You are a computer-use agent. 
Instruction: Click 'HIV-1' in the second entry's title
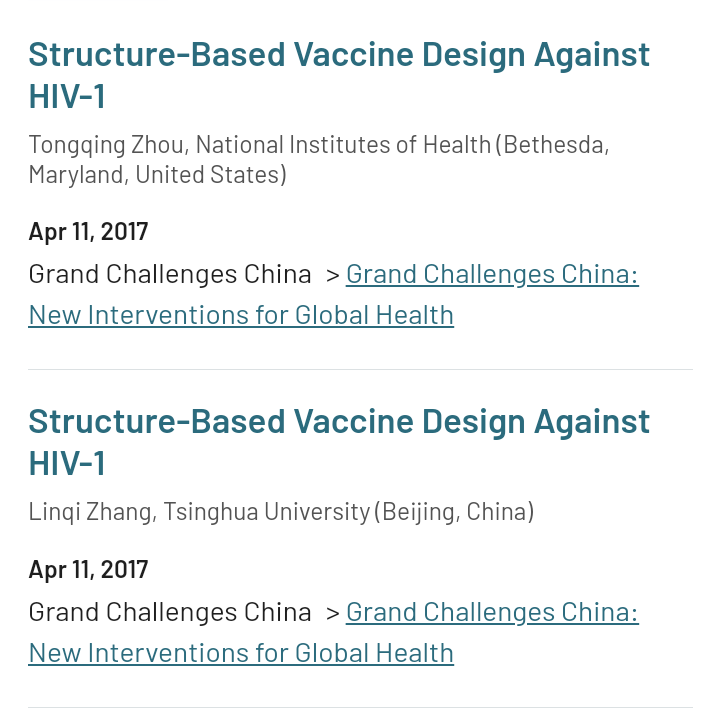point(67,464)
